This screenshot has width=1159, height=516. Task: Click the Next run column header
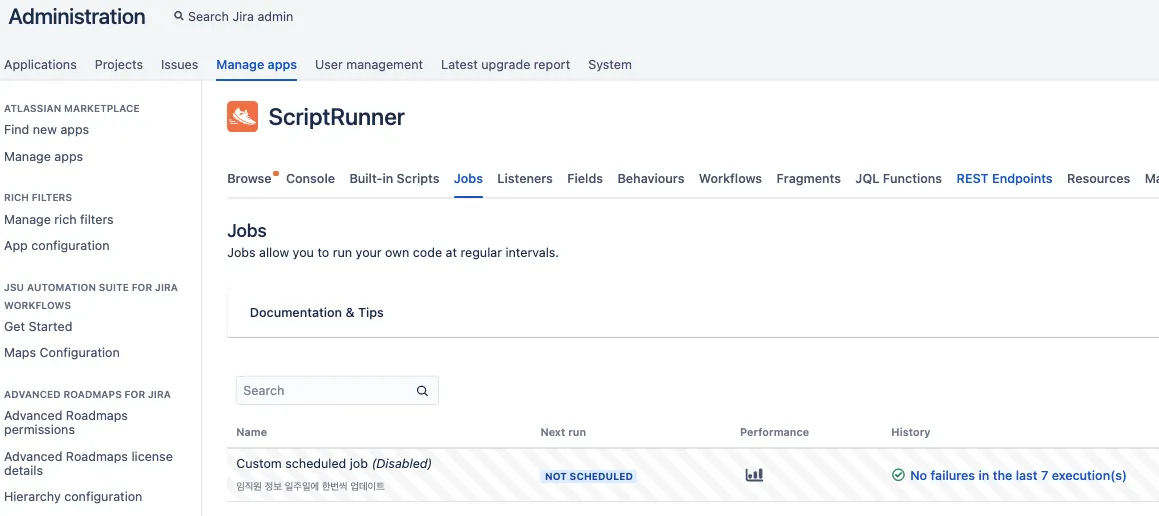click(563, 432)
